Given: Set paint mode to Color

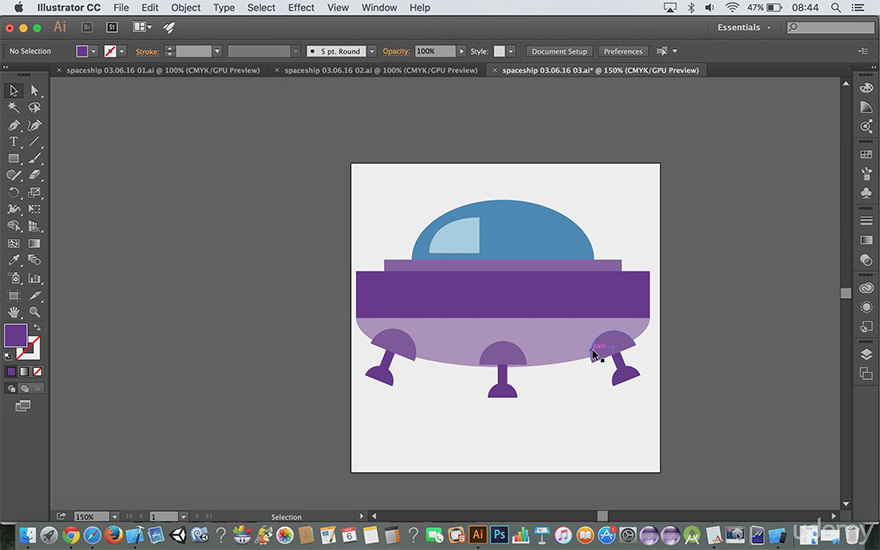Looking at the screenshot, I should pos(11,372).
